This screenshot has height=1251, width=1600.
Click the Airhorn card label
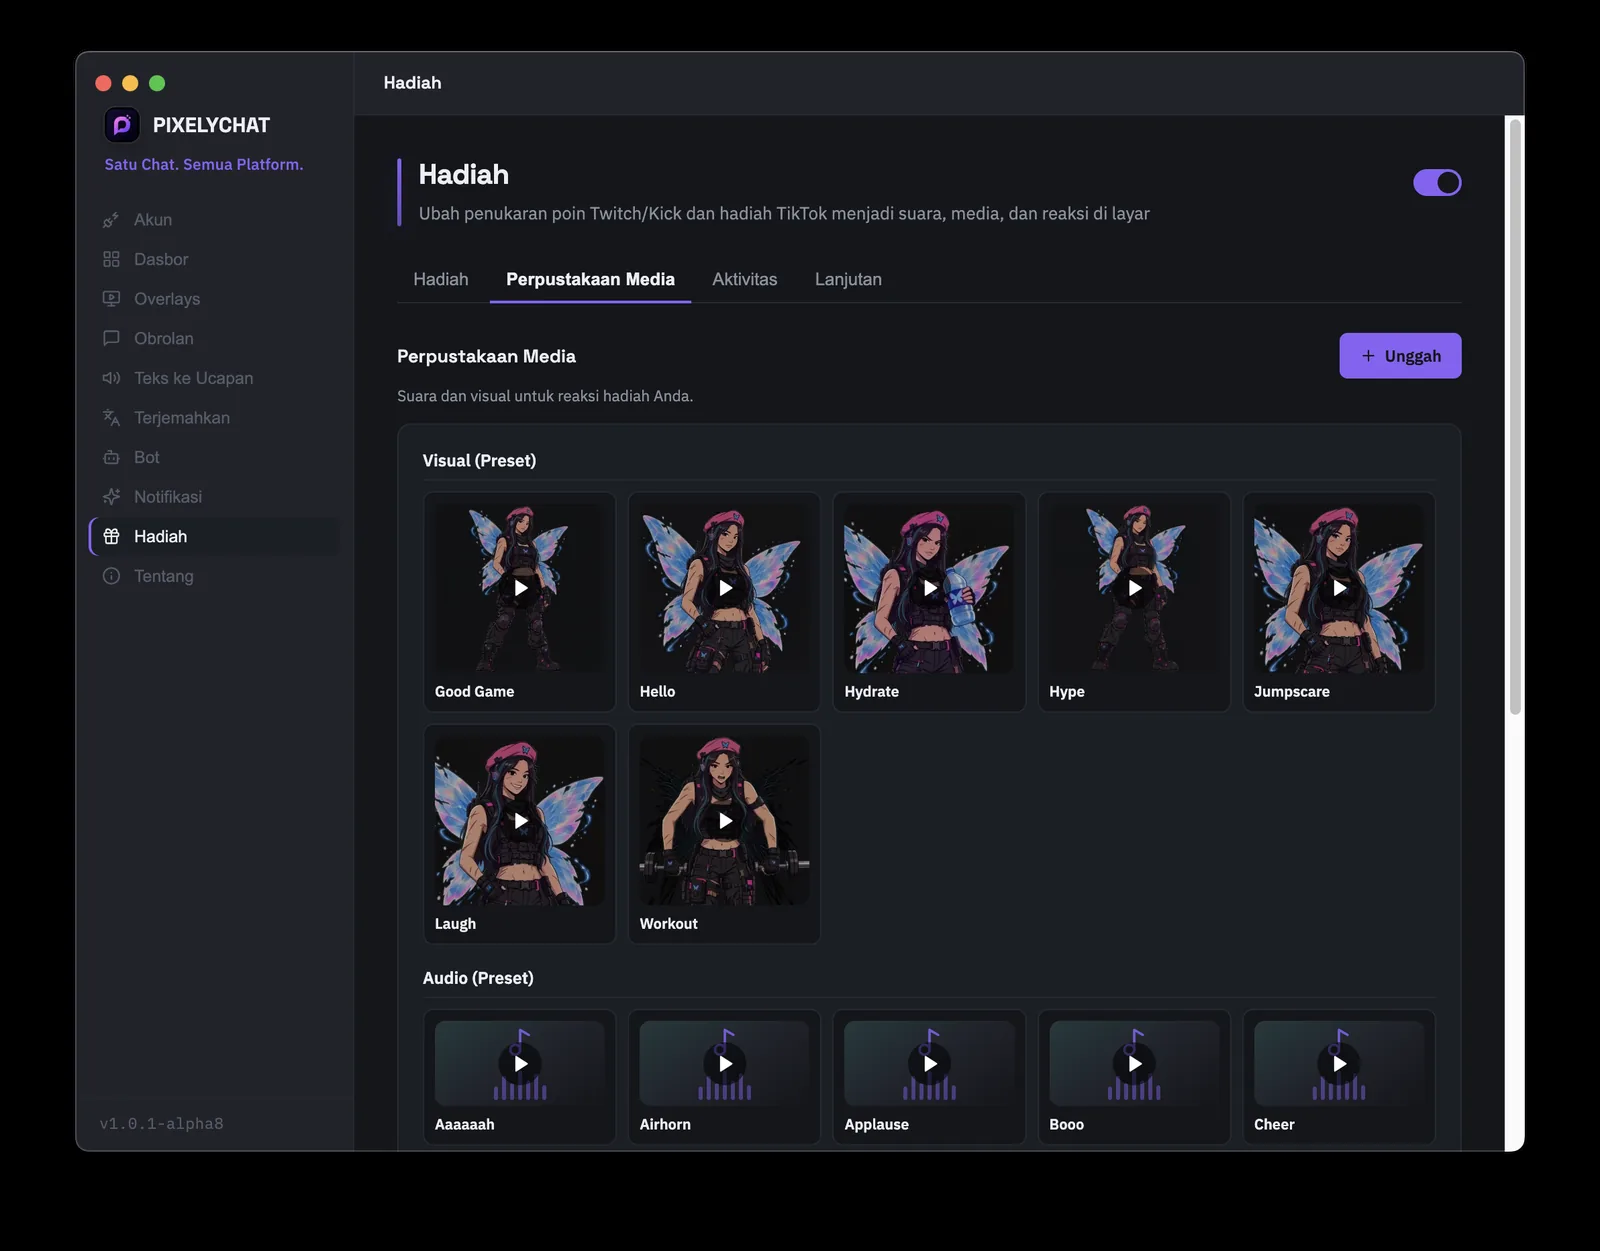[x=665, y=1124]
